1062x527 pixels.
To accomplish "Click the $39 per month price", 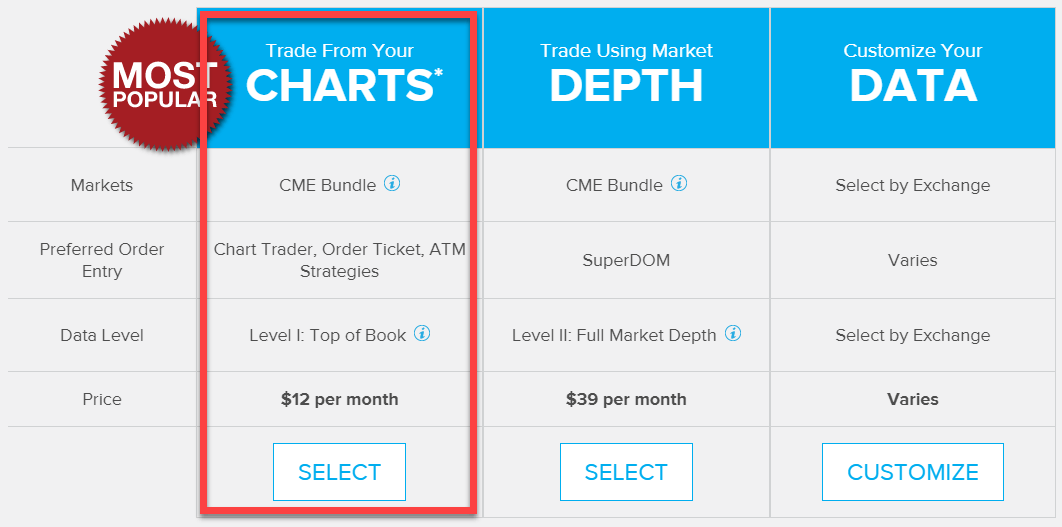I will (626, 400).
